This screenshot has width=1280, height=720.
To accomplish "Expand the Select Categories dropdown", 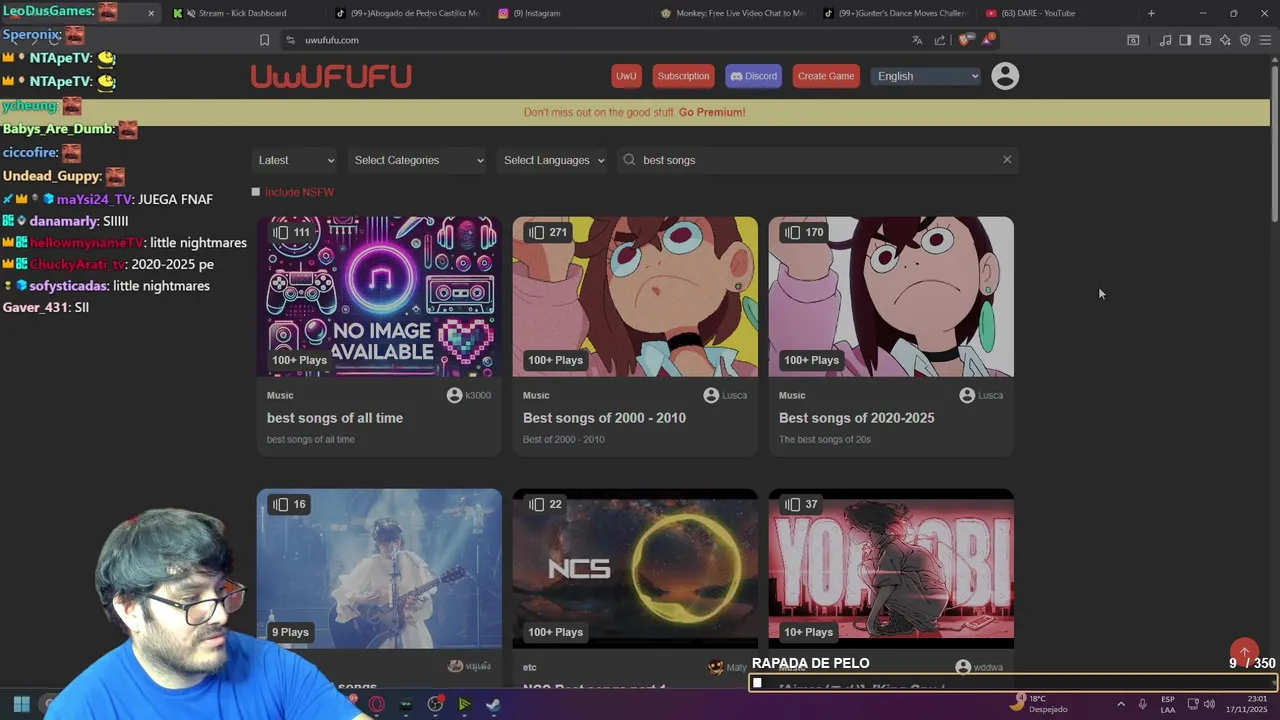I will coord(418,160).
